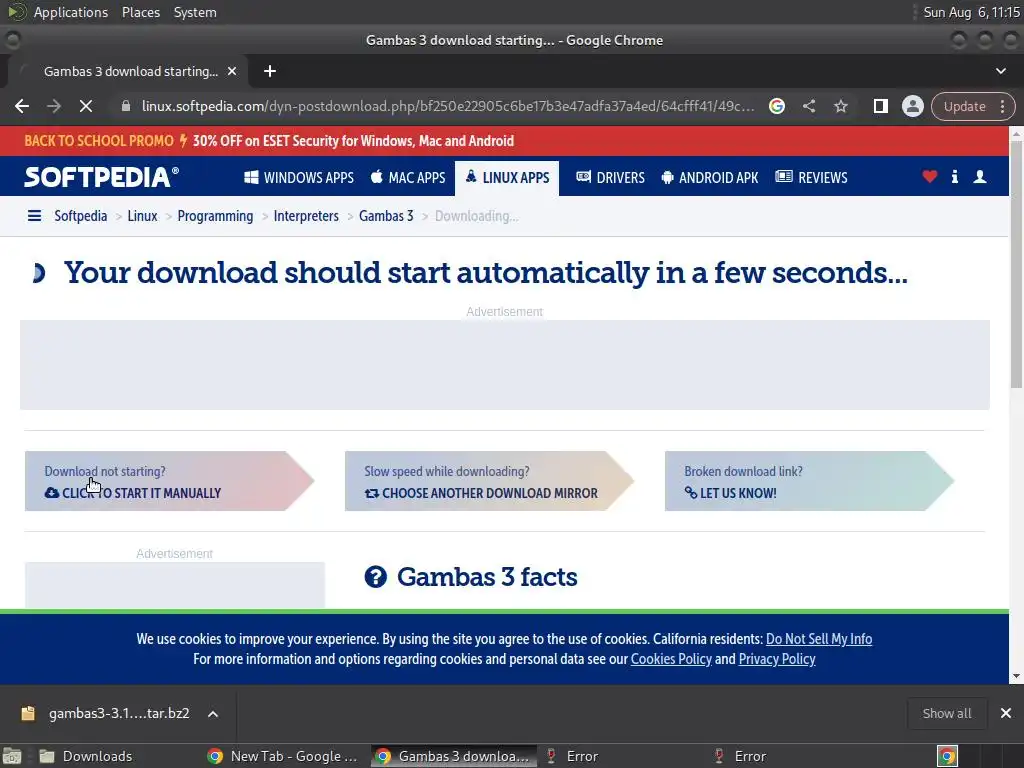Open Do Not Sell My Info link
1024x768 pixels.
[819, 639]
